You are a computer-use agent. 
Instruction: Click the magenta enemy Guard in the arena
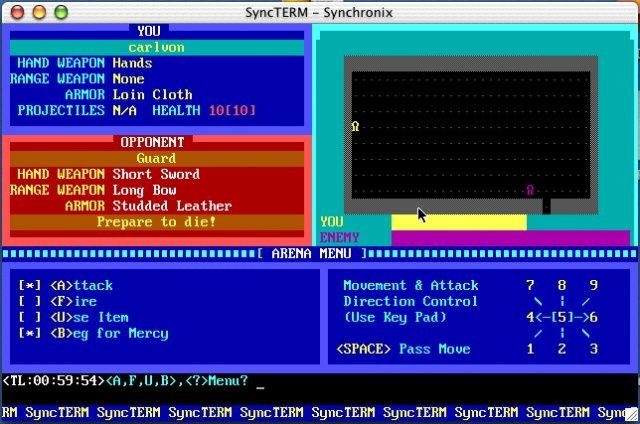(x=530, y=190)
